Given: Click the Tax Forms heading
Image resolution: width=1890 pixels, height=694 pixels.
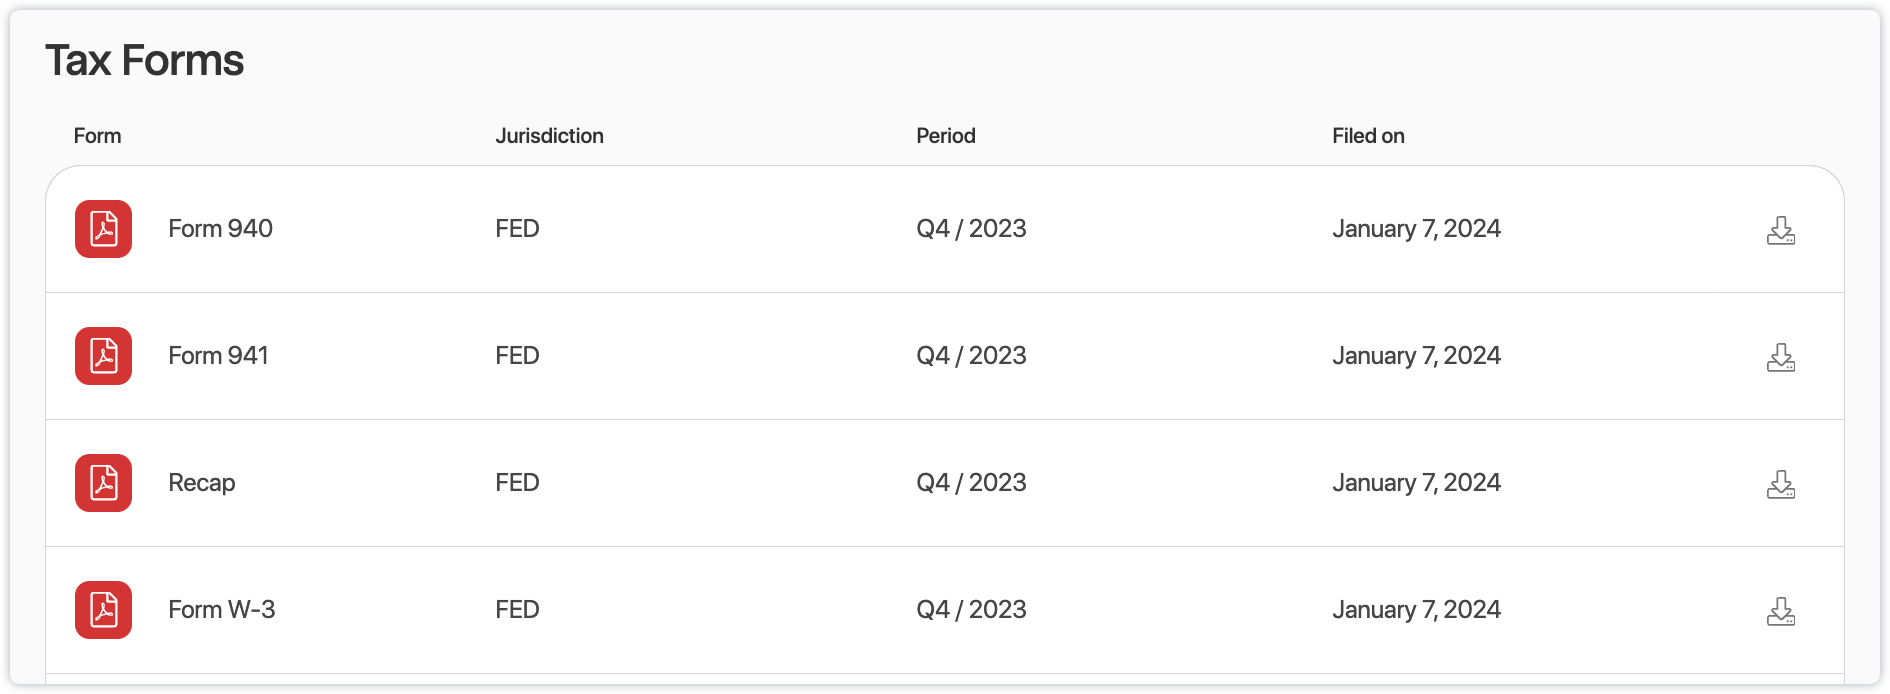Looking at the screenshot, I should tap(144, 61).
